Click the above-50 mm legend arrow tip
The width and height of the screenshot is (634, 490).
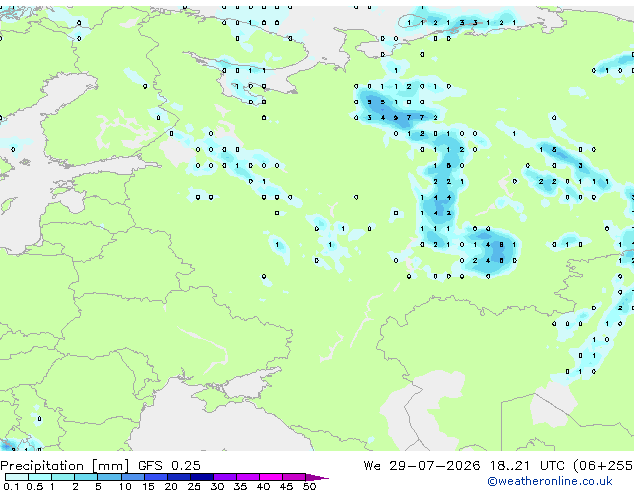point(317,477)
